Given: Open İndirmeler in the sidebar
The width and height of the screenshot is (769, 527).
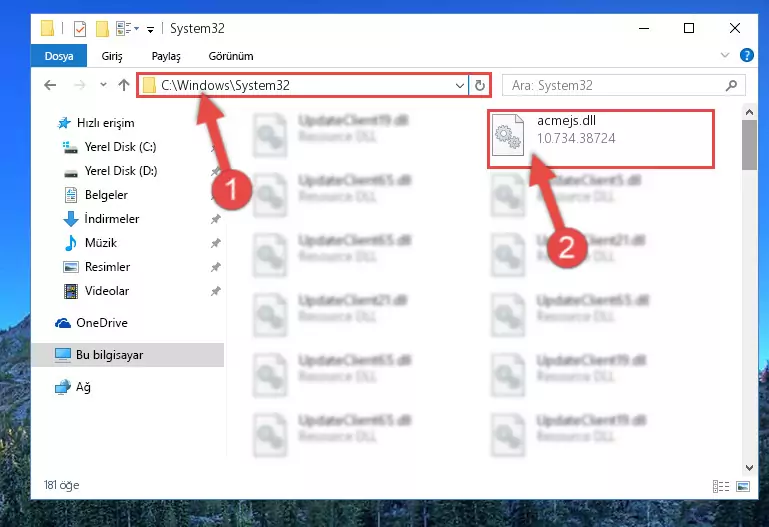Looking at the screenshot, I should point(111,219).
